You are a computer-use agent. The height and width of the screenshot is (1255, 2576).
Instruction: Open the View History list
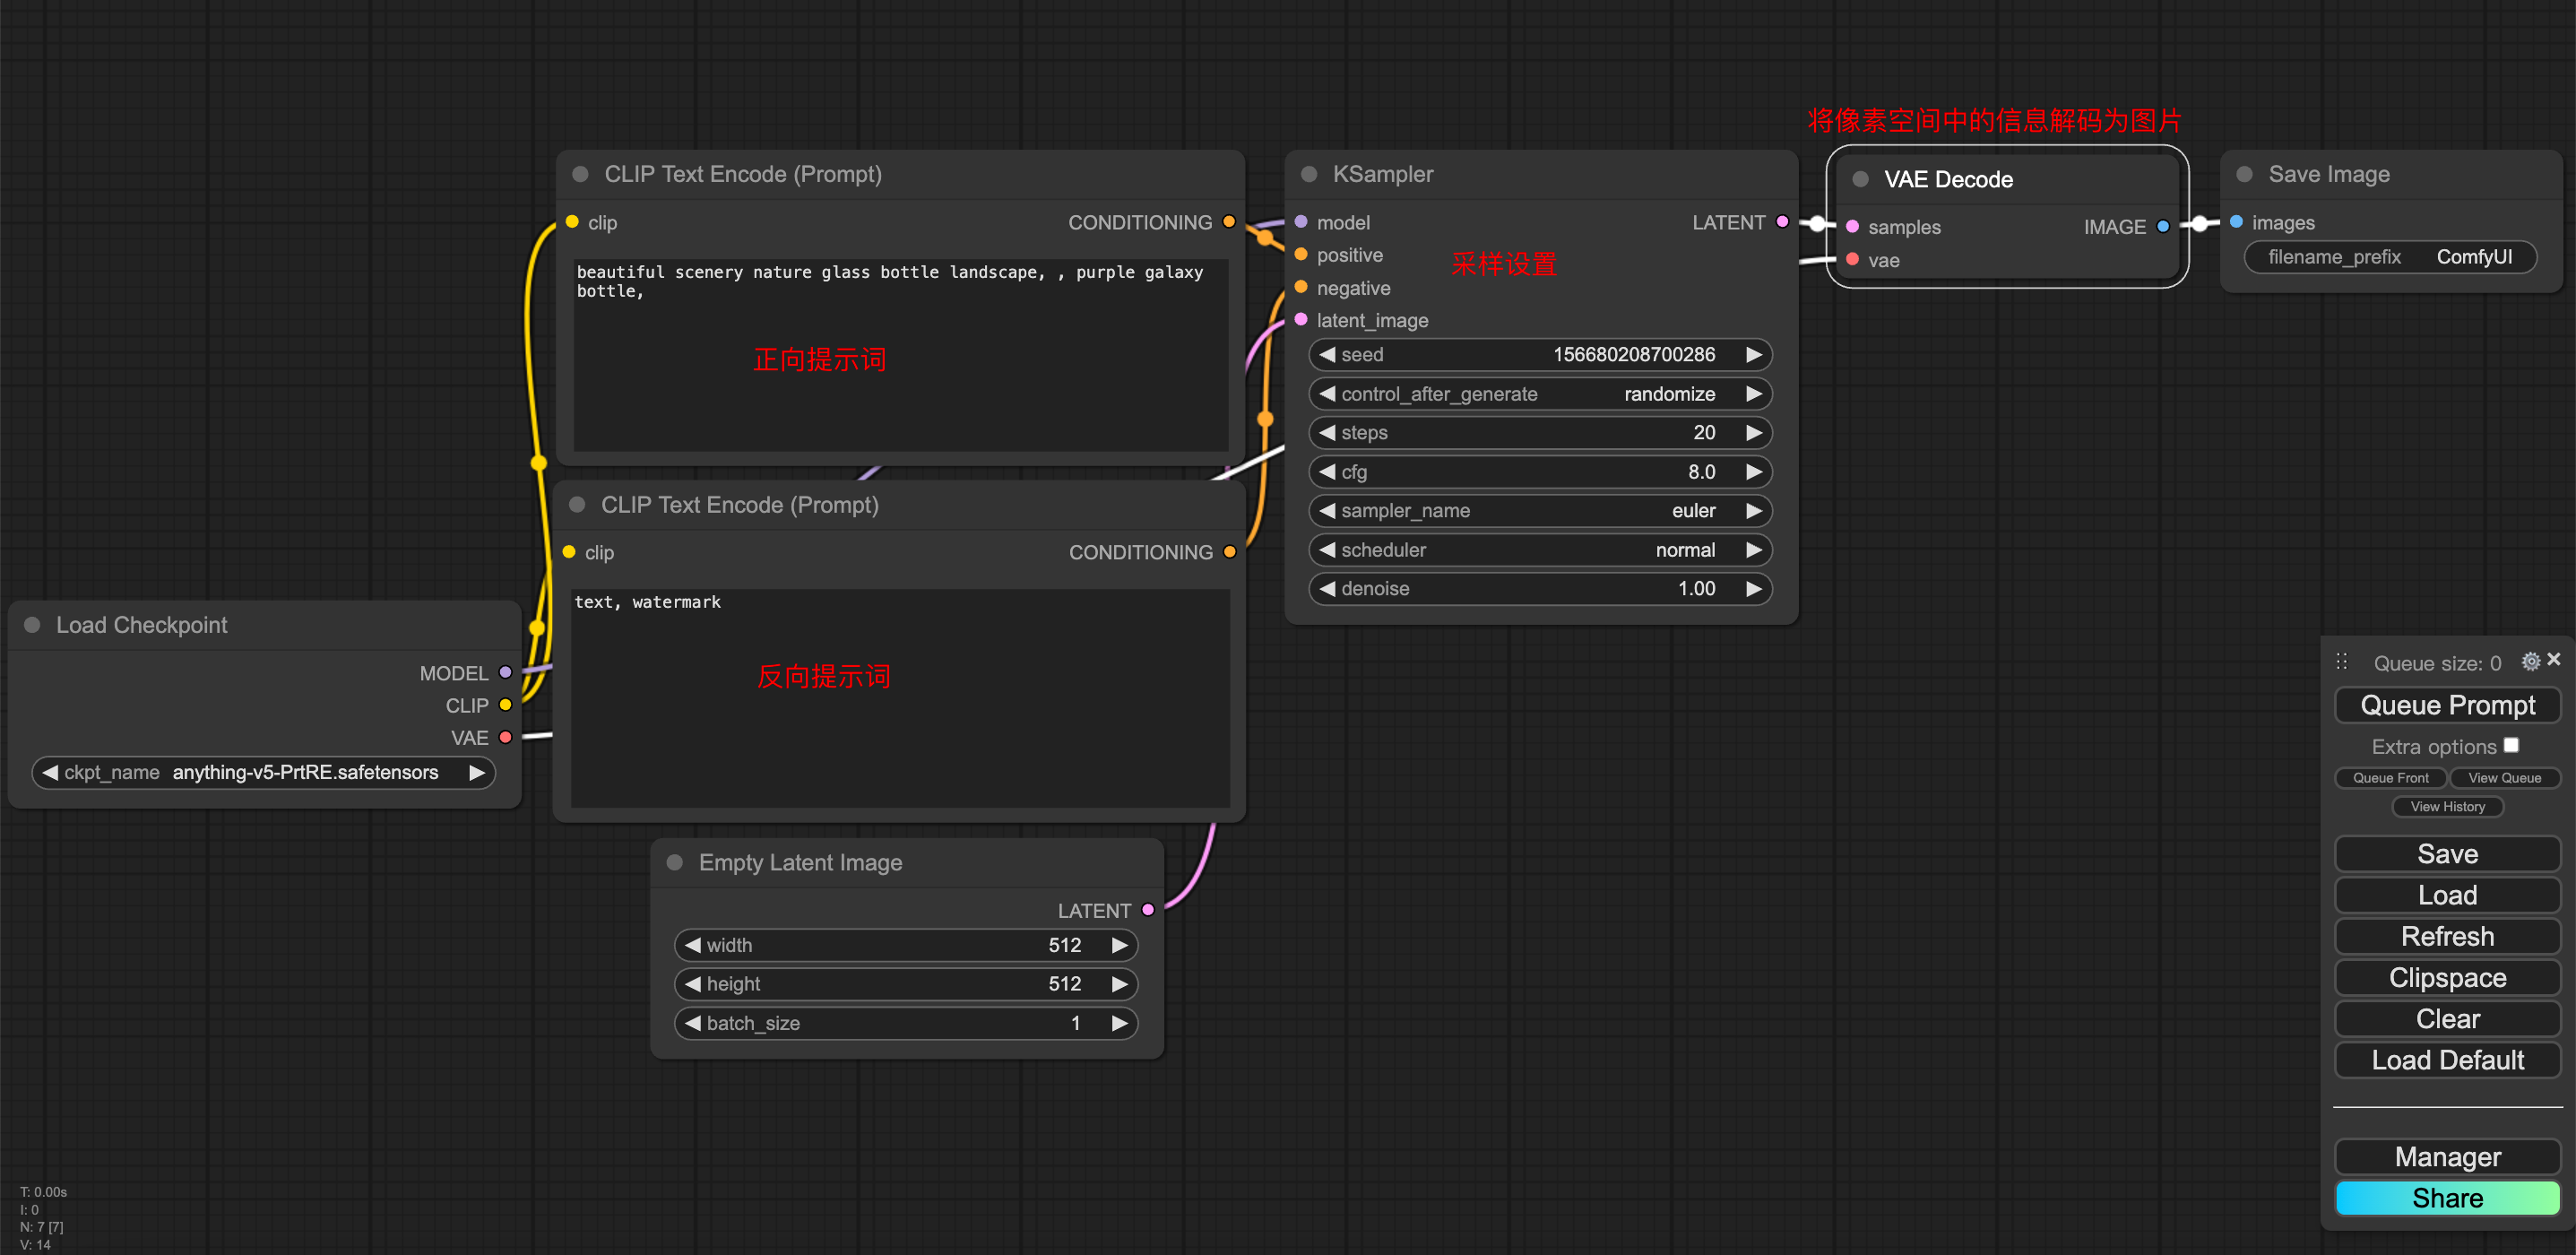click(x=2447, y=807)
